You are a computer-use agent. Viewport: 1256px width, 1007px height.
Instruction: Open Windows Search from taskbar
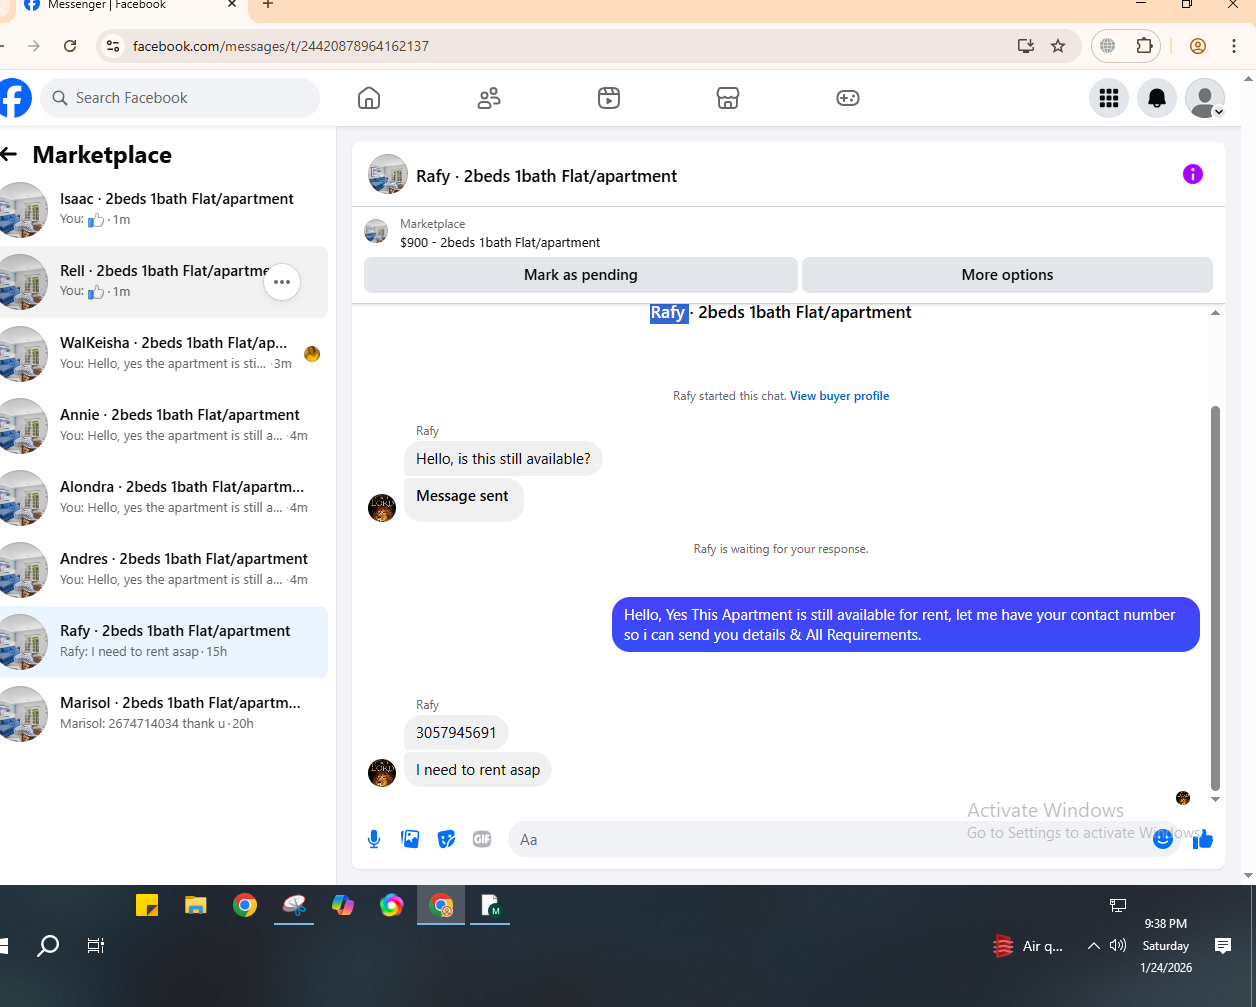[x=47, y=946]
